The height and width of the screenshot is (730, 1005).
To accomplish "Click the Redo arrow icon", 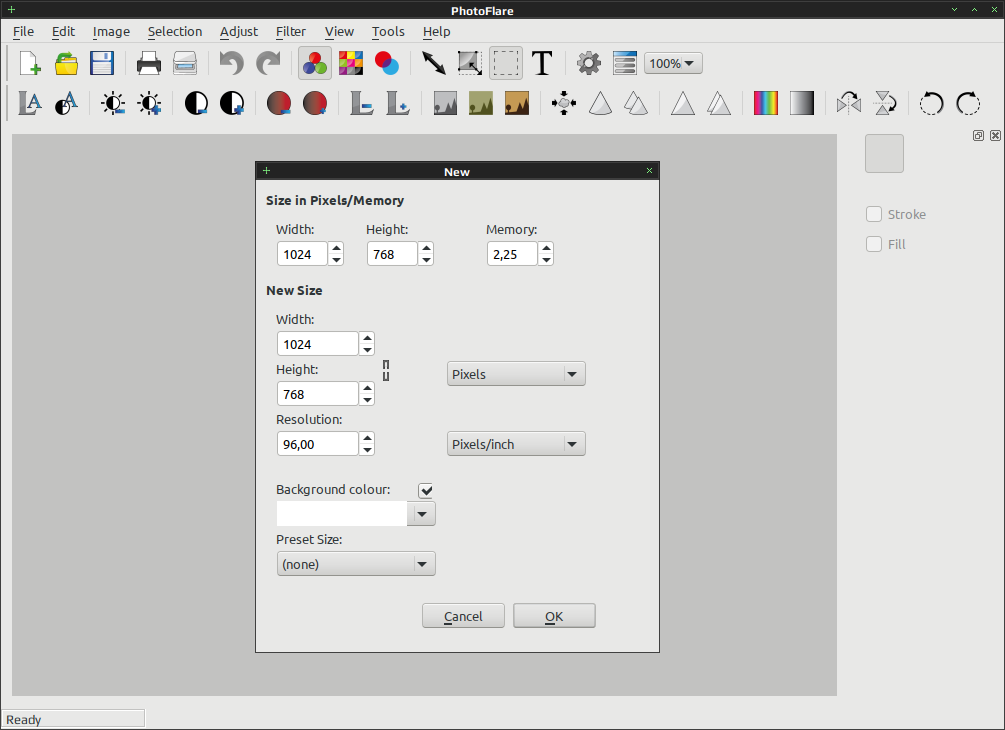I will (268, 63).
